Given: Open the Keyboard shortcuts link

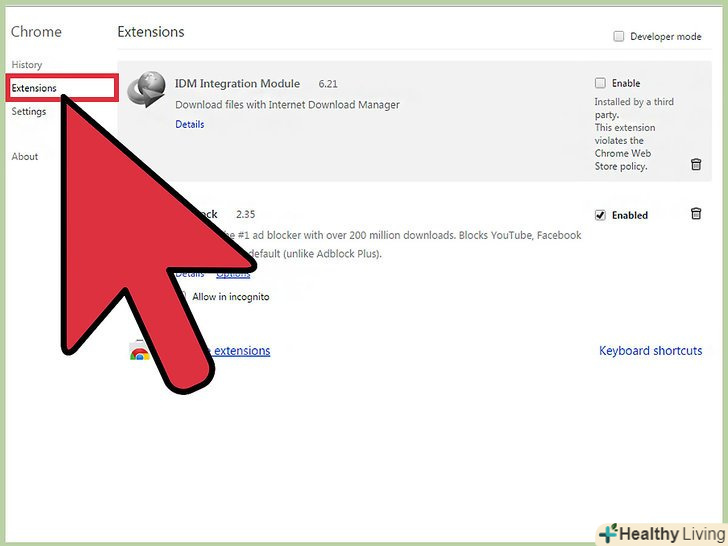Looking at the screenshot, I should click(650, 351).
